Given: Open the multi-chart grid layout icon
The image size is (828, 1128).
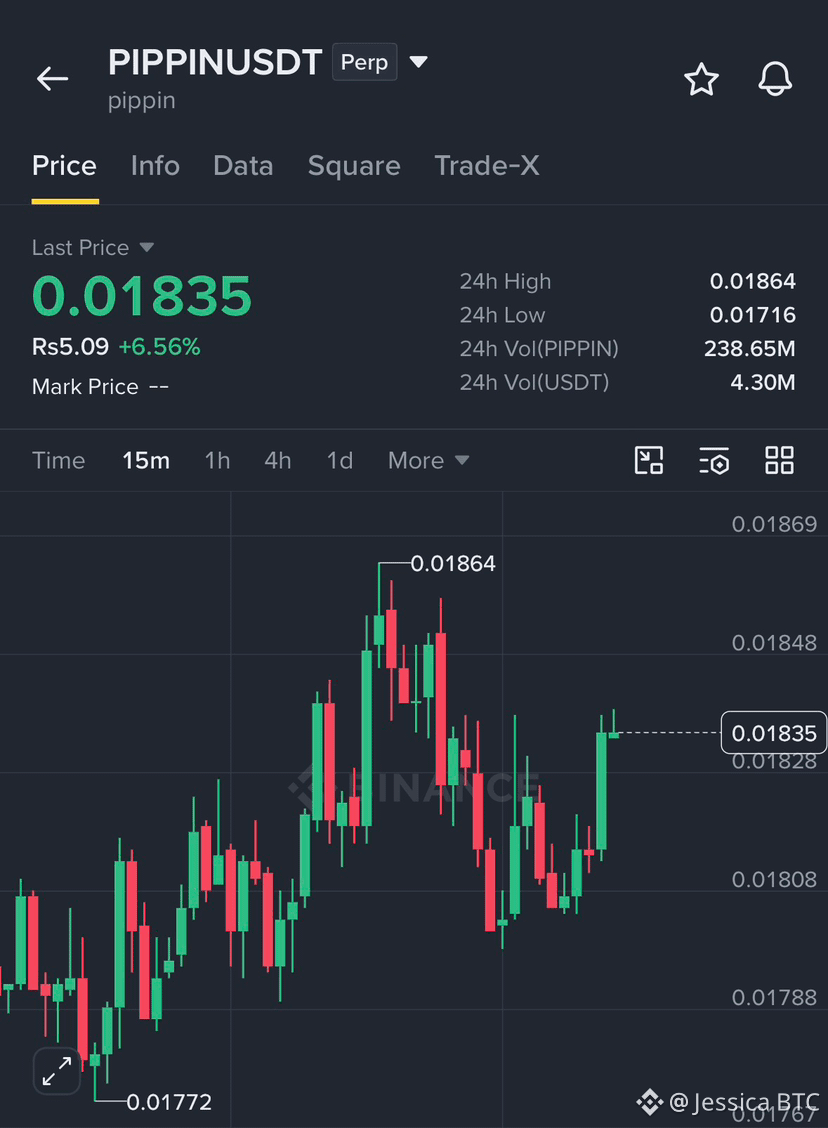Looking at the screenshot, I should tap(779, 460).
